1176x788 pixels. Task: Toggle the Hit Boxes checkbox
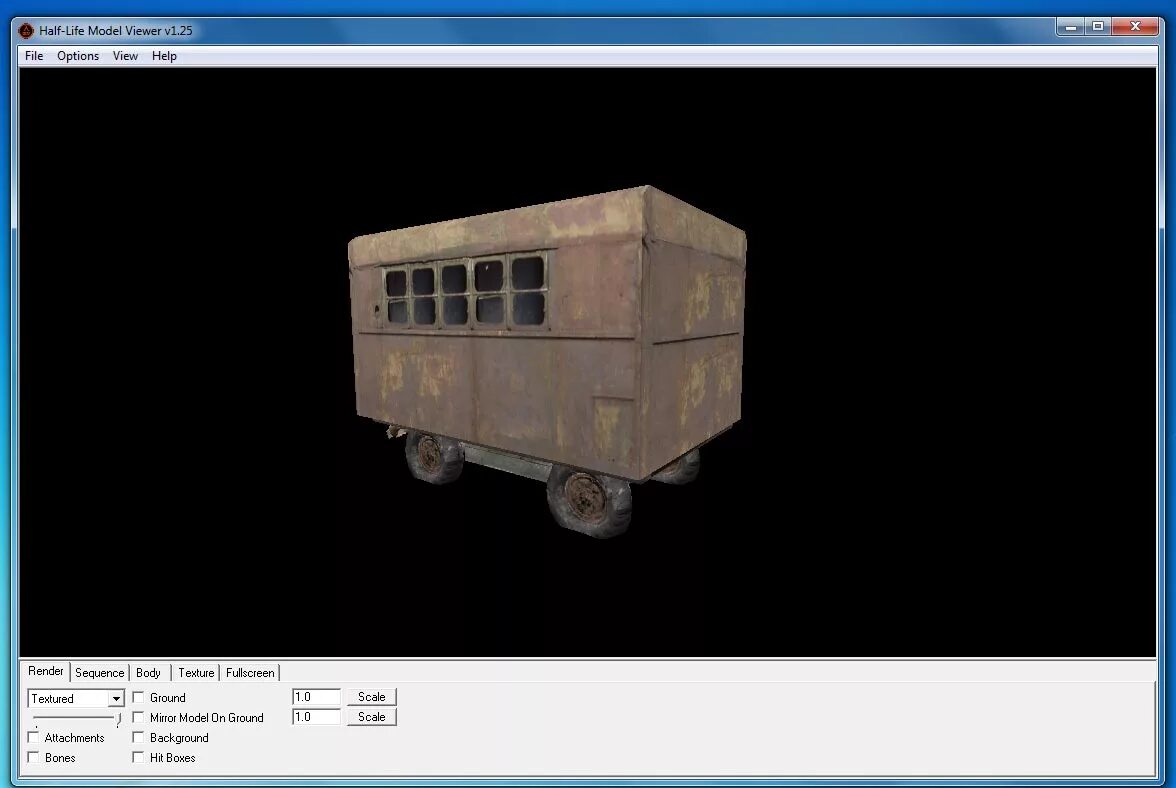(138, 758)
